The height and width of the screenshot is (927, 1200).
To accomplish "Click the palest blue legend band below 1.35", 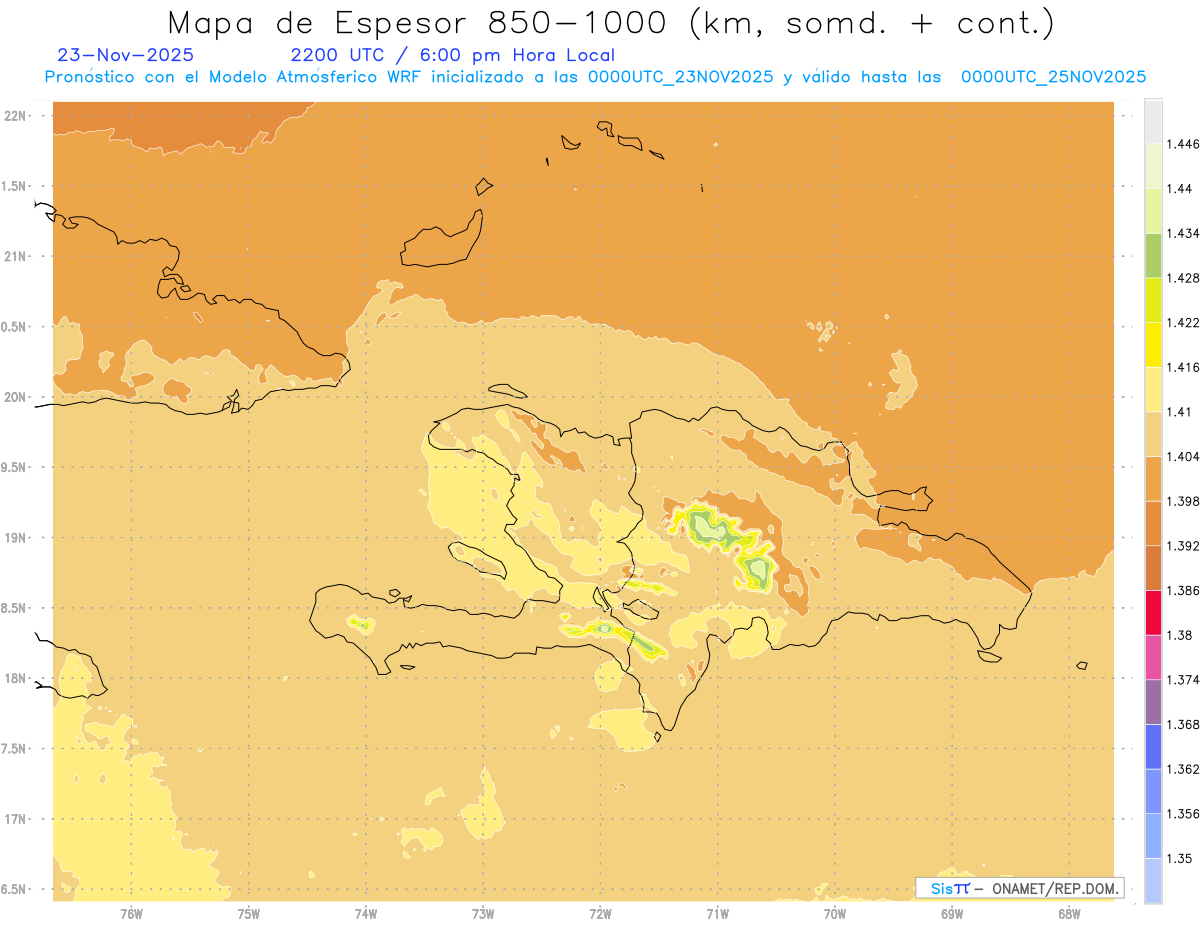I will tap(1153, 880).
